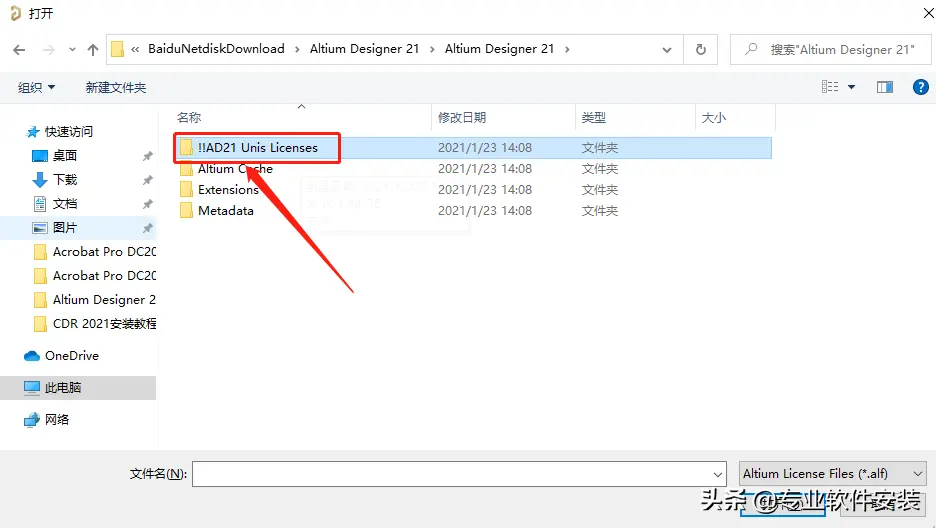Viewport: 936px width, 528px height.
Task: Open the help question mark icon
Action: [920, 87]
